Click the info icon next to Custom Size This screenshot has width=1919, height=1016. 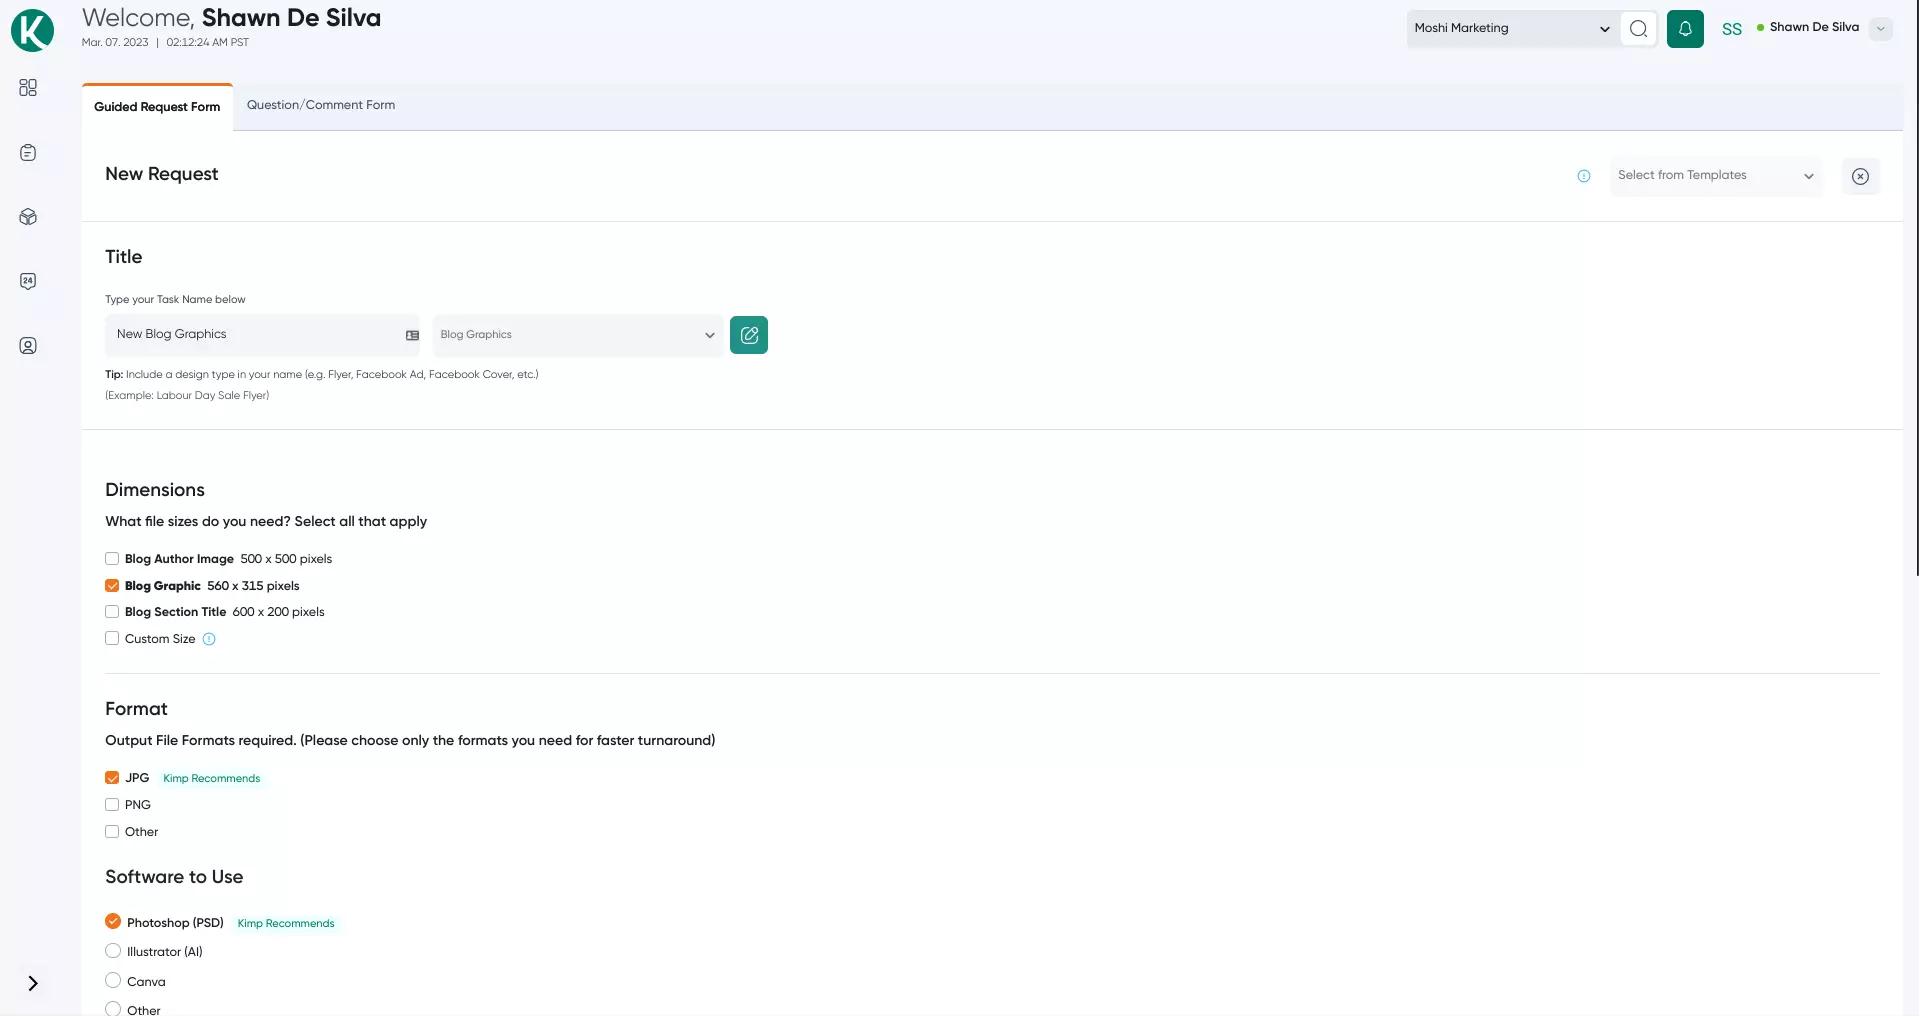(x=209, y=639)
